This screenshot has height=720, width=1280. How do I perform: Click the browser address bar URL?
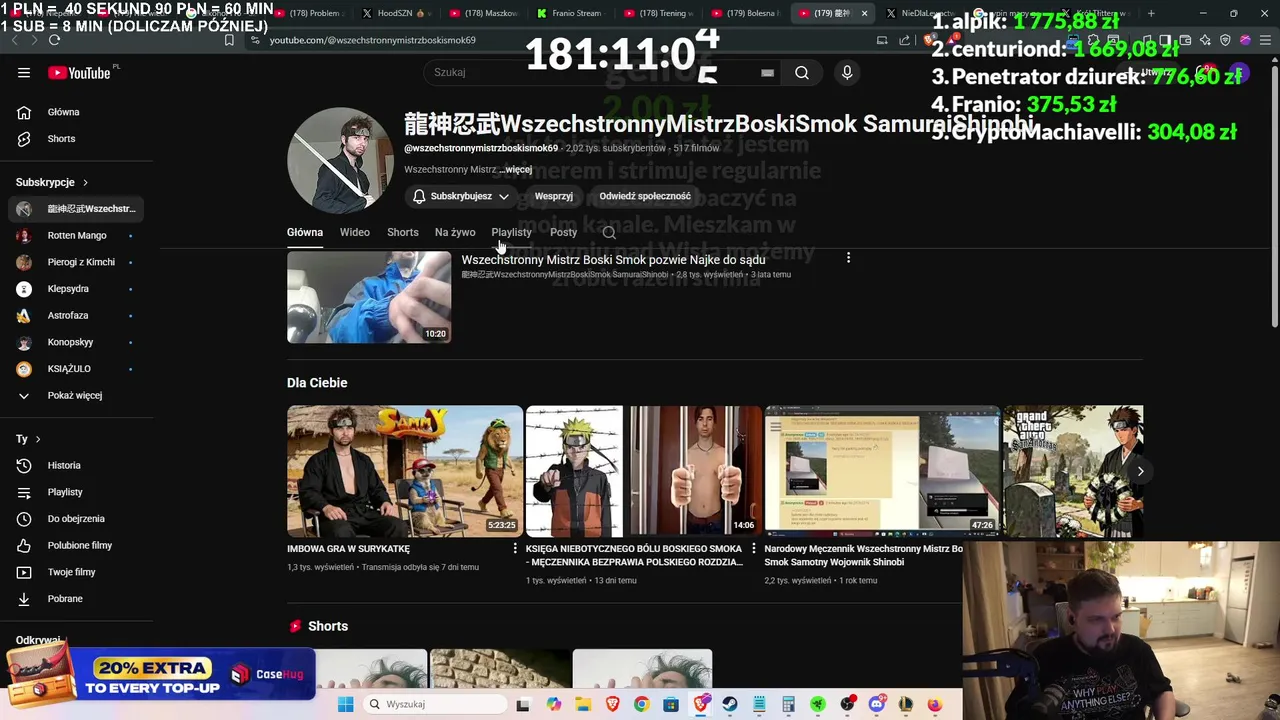pos(372,40)
